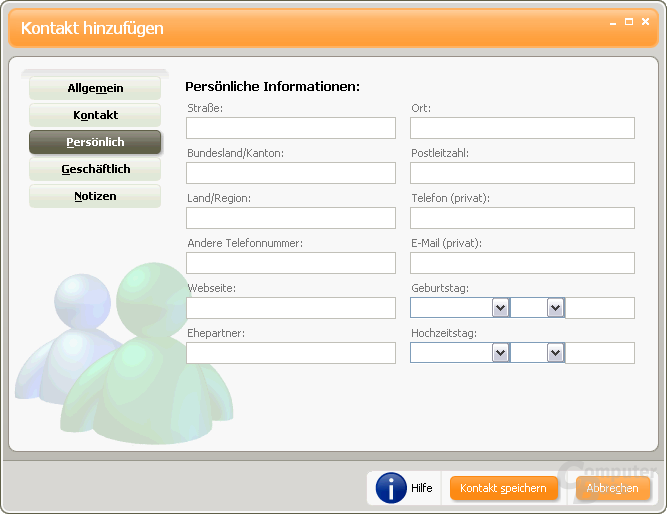Focus the Straße input field
667x514 pixels.
point(291,128)
